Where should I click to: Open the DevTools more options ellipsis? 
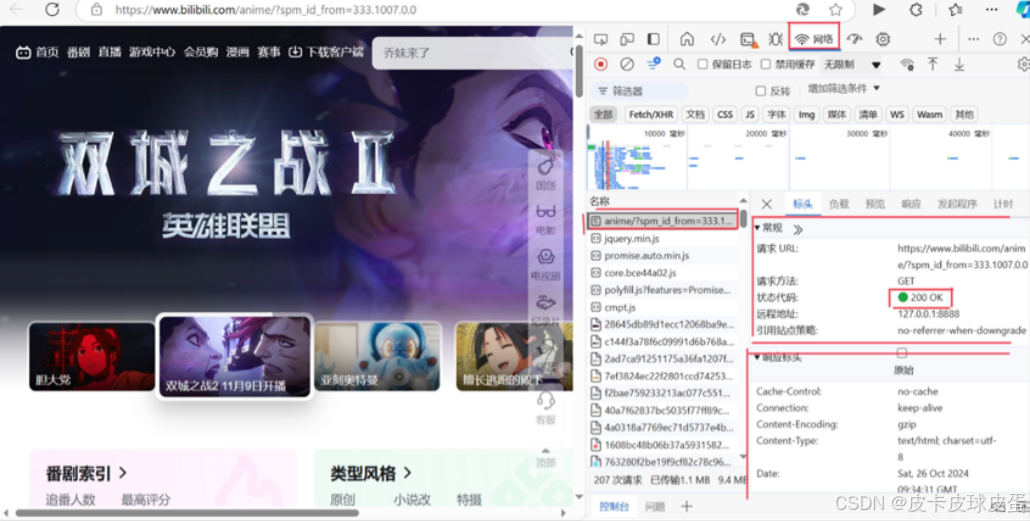(x=974, y=39)
